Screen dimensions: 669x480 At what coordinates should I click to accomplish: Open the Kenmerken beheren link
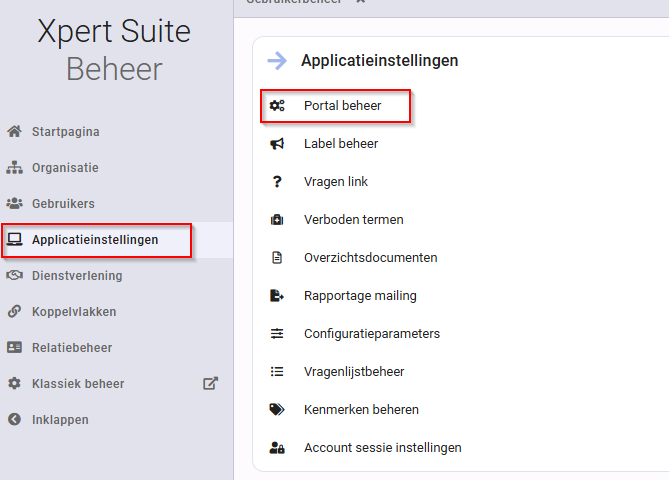361,409
